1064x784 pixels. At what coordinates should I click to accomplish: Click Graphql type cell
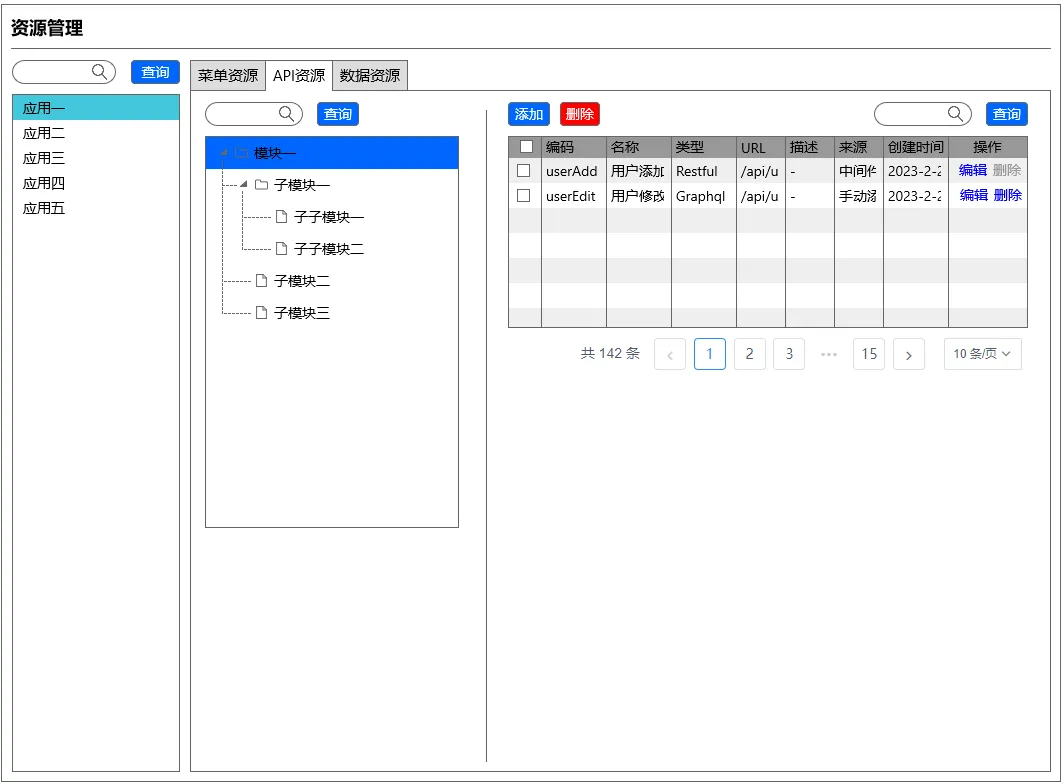click(704, 196)
